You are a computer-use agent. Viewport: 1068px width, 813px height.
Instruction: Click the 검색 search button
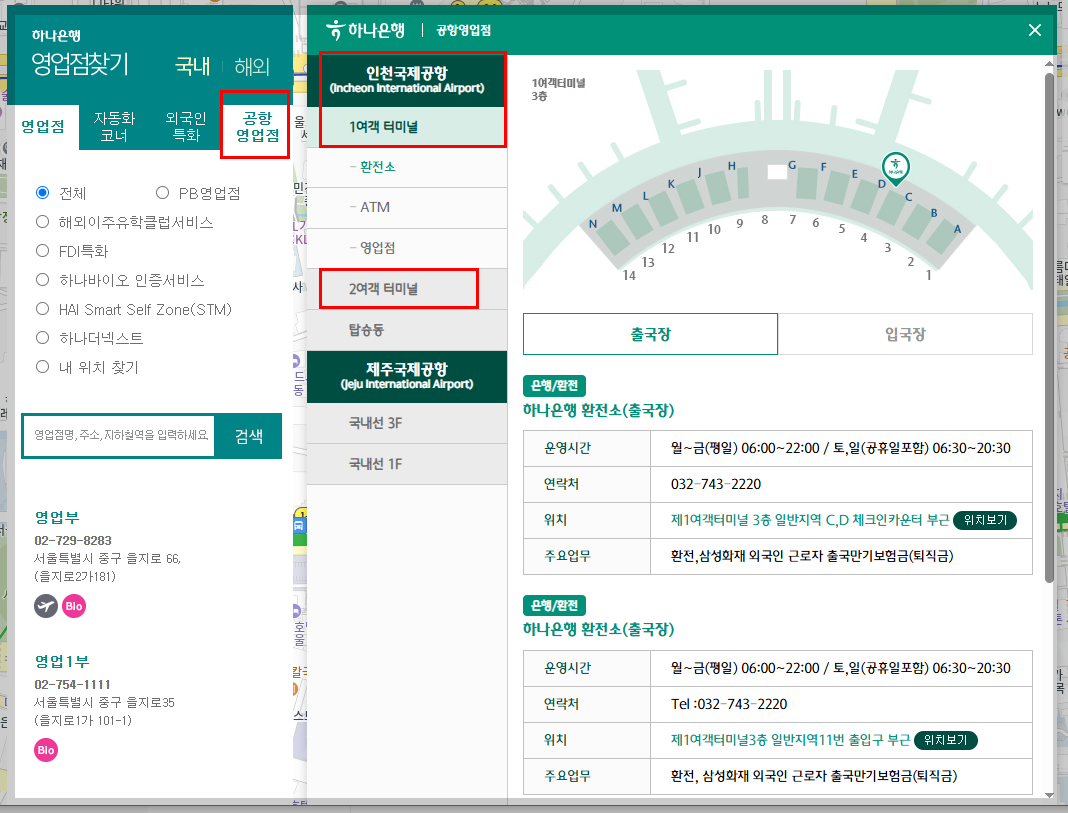249,436
